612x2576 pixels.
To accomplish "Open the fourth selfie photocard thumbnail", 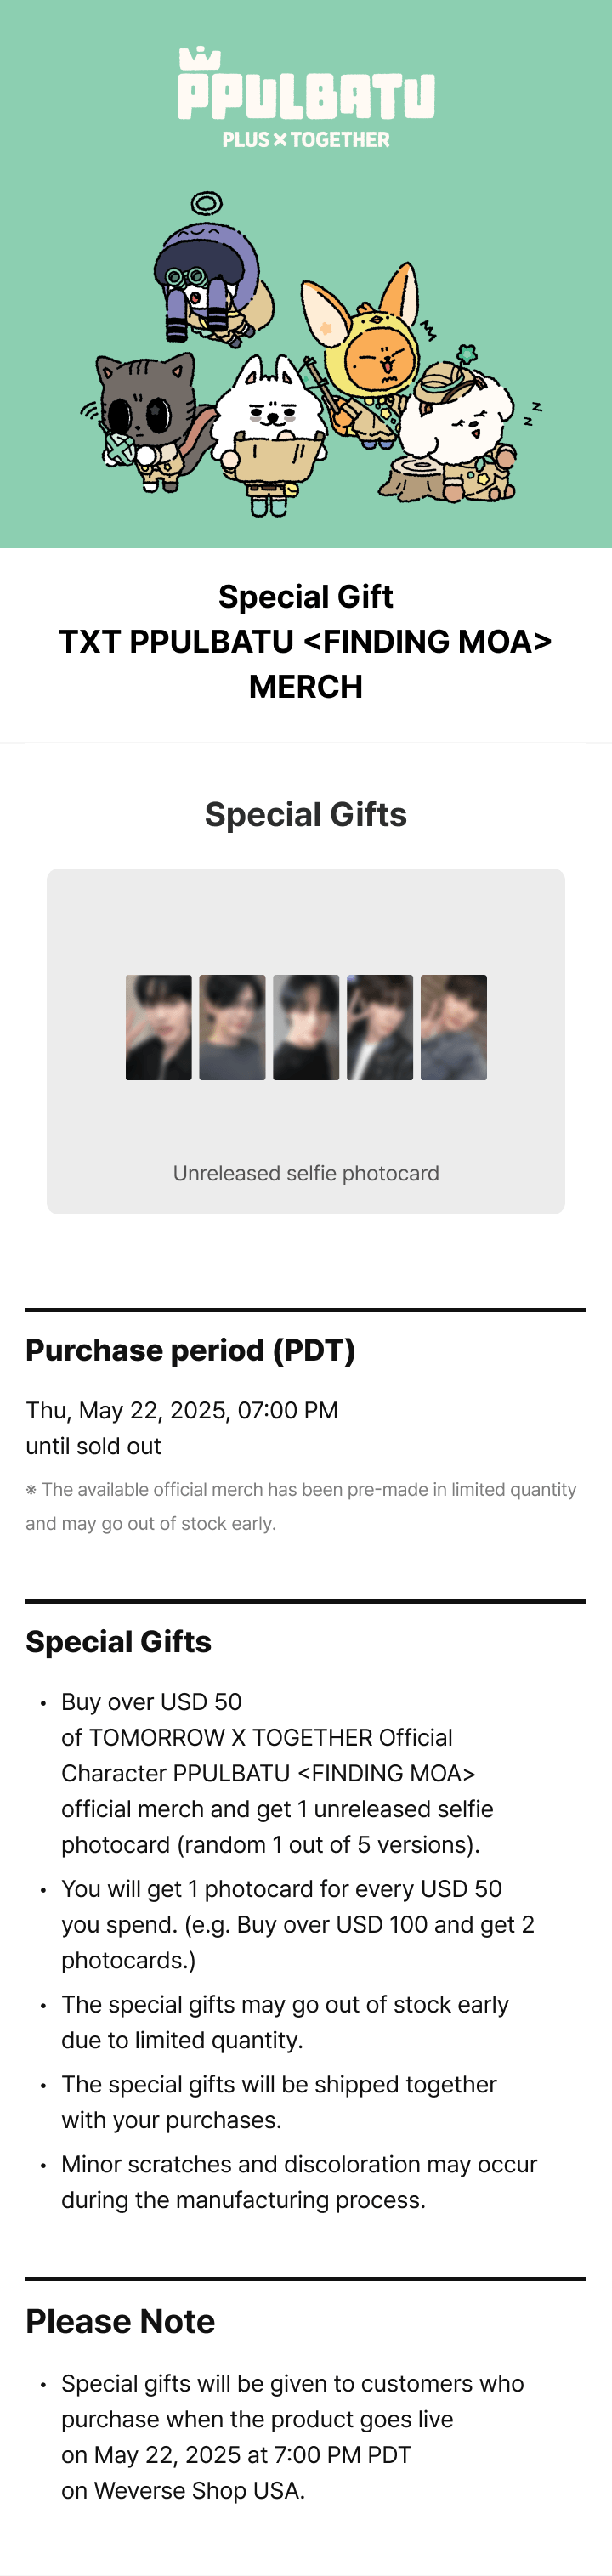I will pyautogui.click(x=380, y=1027).
